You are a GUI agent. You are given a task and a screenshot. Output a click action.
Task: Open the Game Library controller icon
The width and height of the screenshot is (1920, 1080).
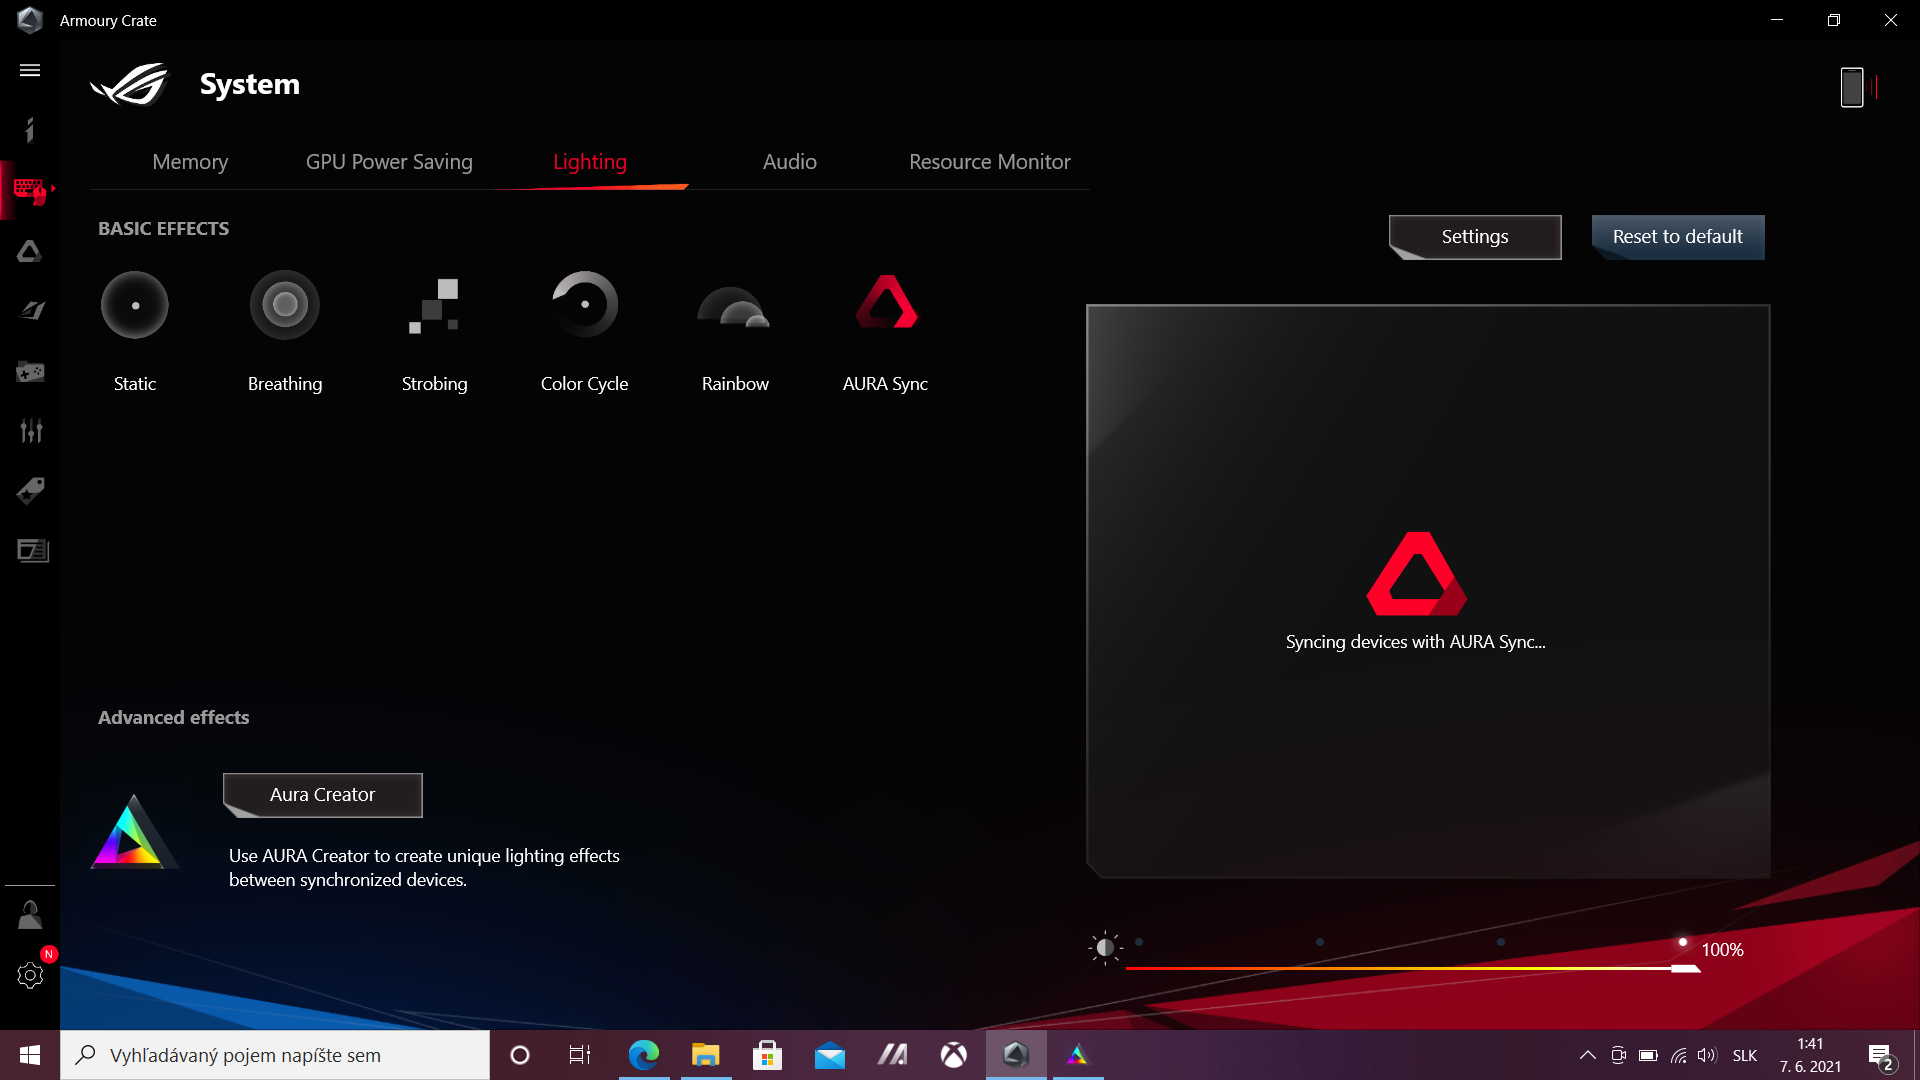pyautogui.click(x=30, y=372)
